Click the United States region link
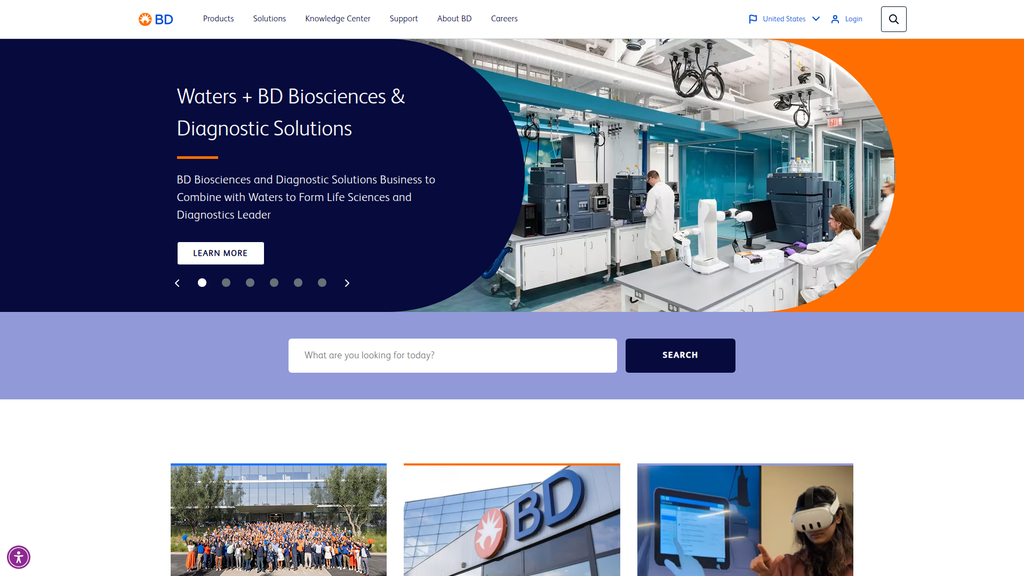1024x576 pixels. pyautogui.click(x=784, y=19)
